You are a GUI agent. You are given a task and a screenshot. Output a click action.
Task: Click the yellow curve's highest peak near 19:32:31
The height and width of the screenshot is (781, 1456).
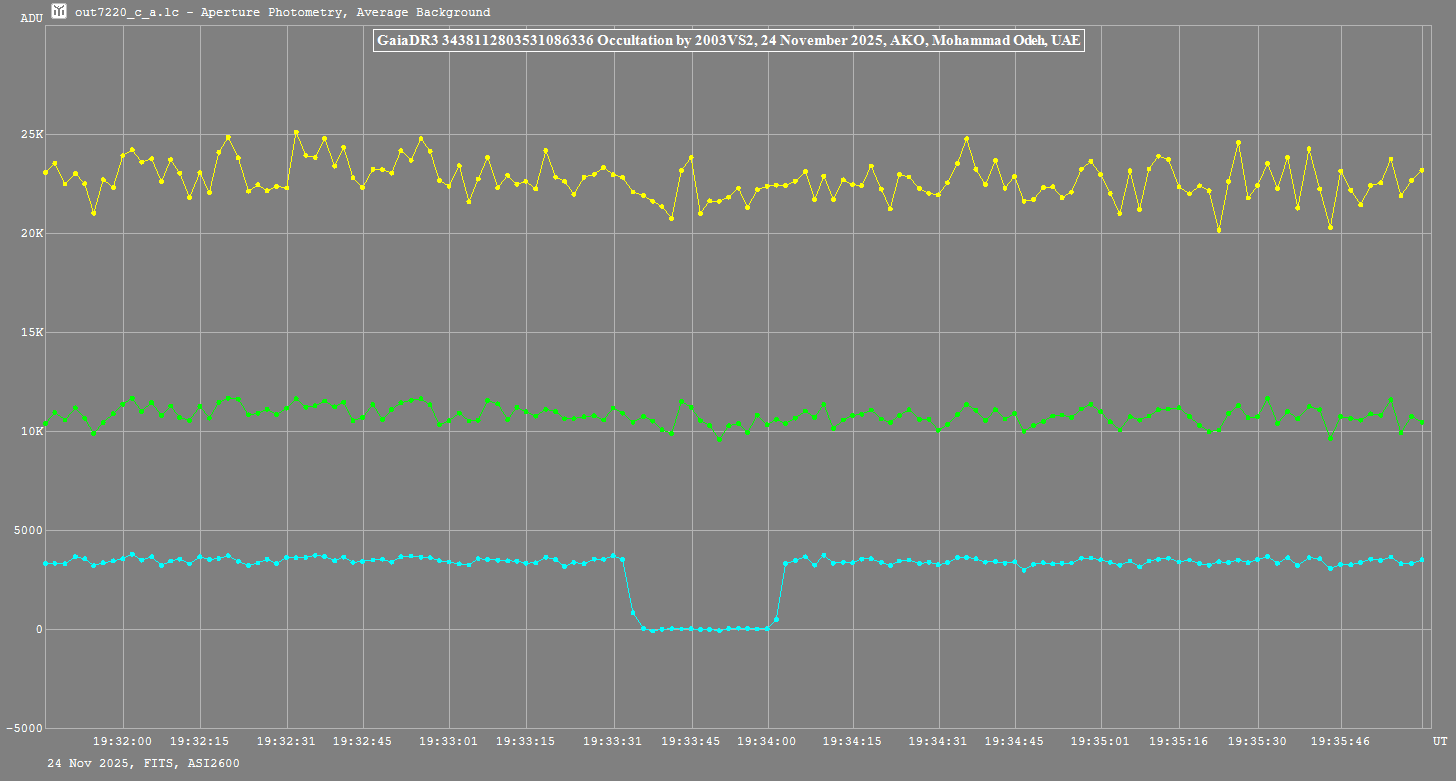pyautogui.click(x=296, y=132)
